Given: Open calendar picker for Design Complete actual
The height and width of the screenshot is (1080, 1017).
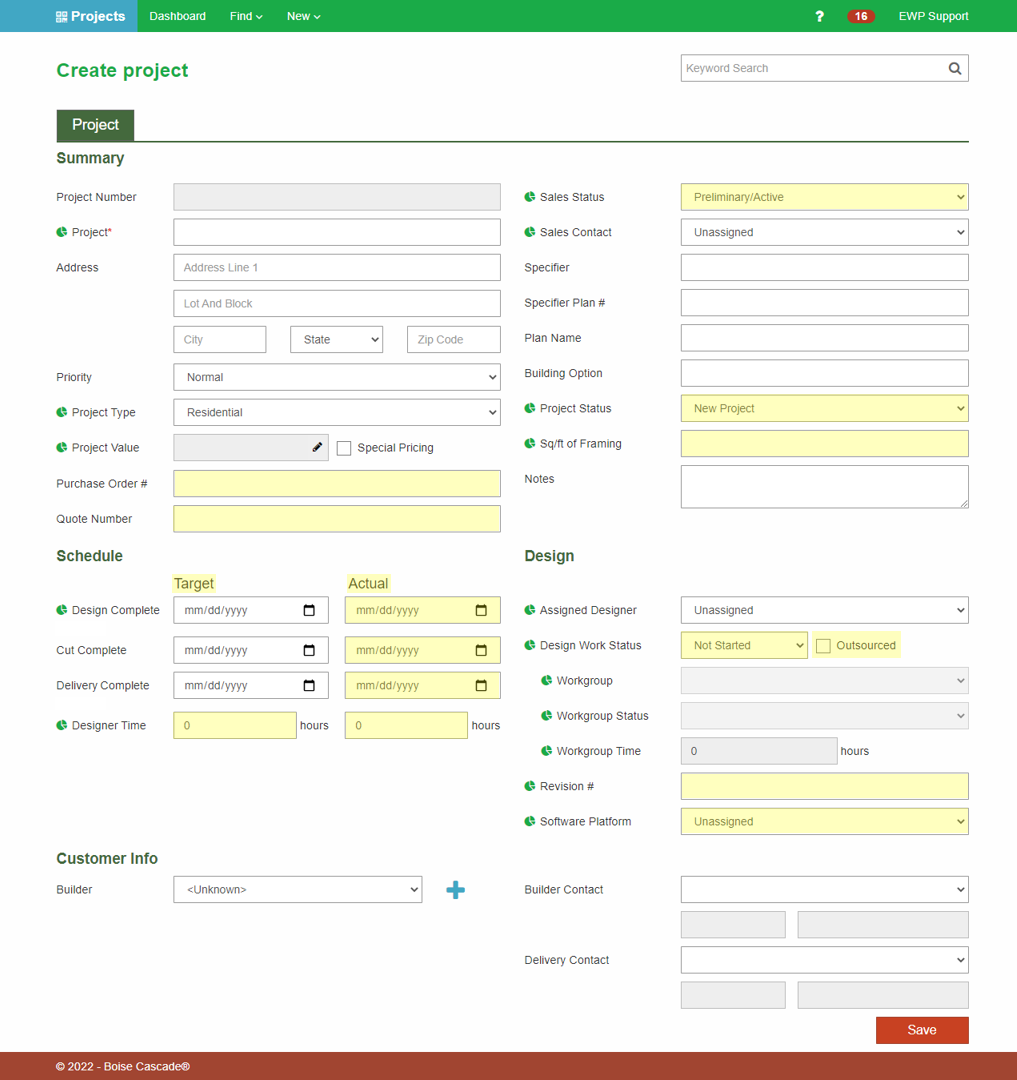Looking at the screenshot, I should point(481,610).
